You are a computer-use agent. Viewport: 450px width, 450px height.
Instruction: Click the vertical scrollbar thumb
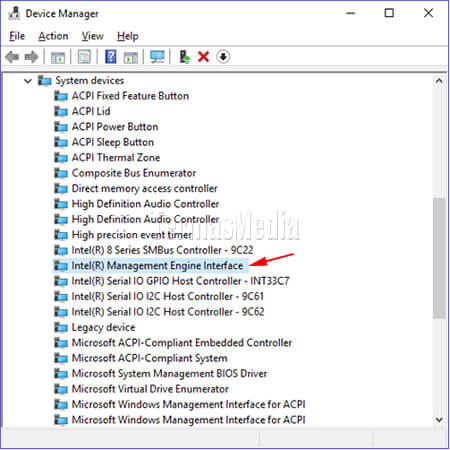coord(439,258)
